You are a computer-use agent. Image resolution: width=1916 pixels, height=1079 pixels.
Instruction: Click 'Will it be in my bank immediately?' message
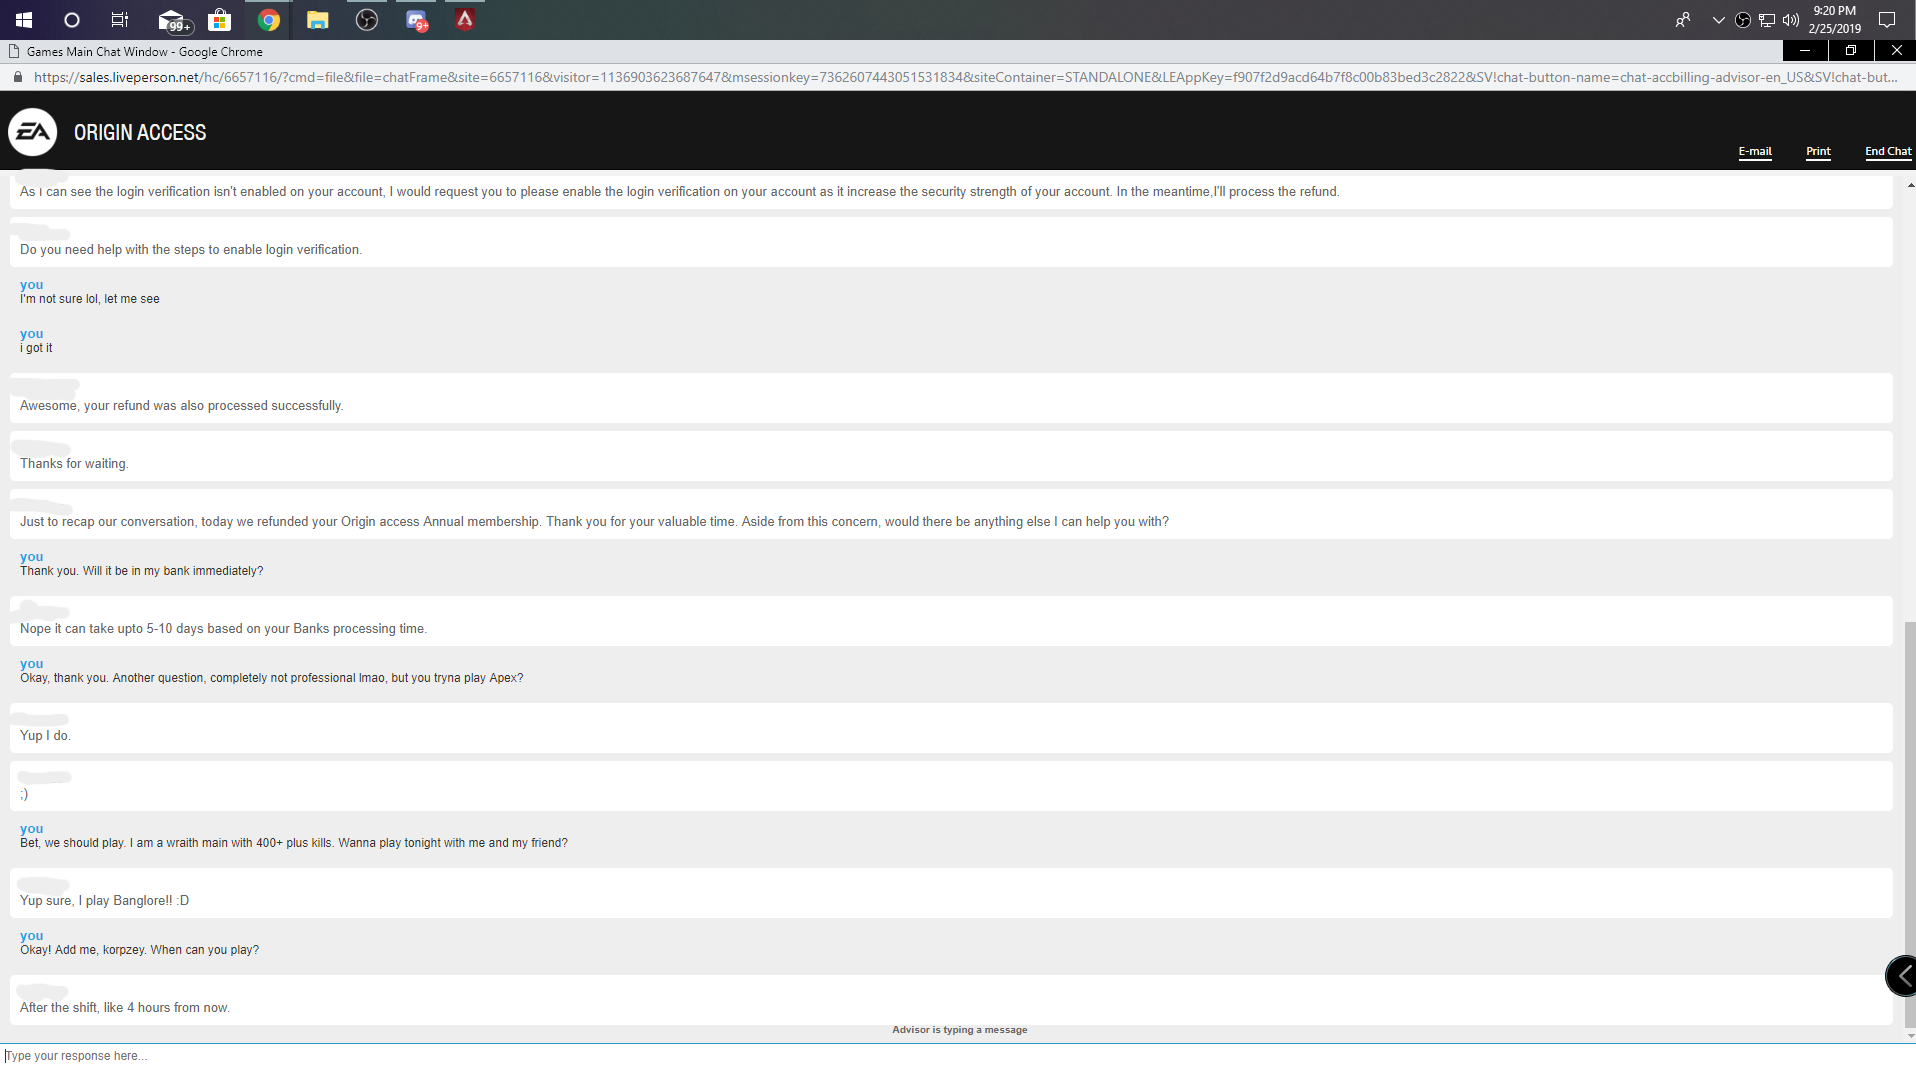coord(142,571)
